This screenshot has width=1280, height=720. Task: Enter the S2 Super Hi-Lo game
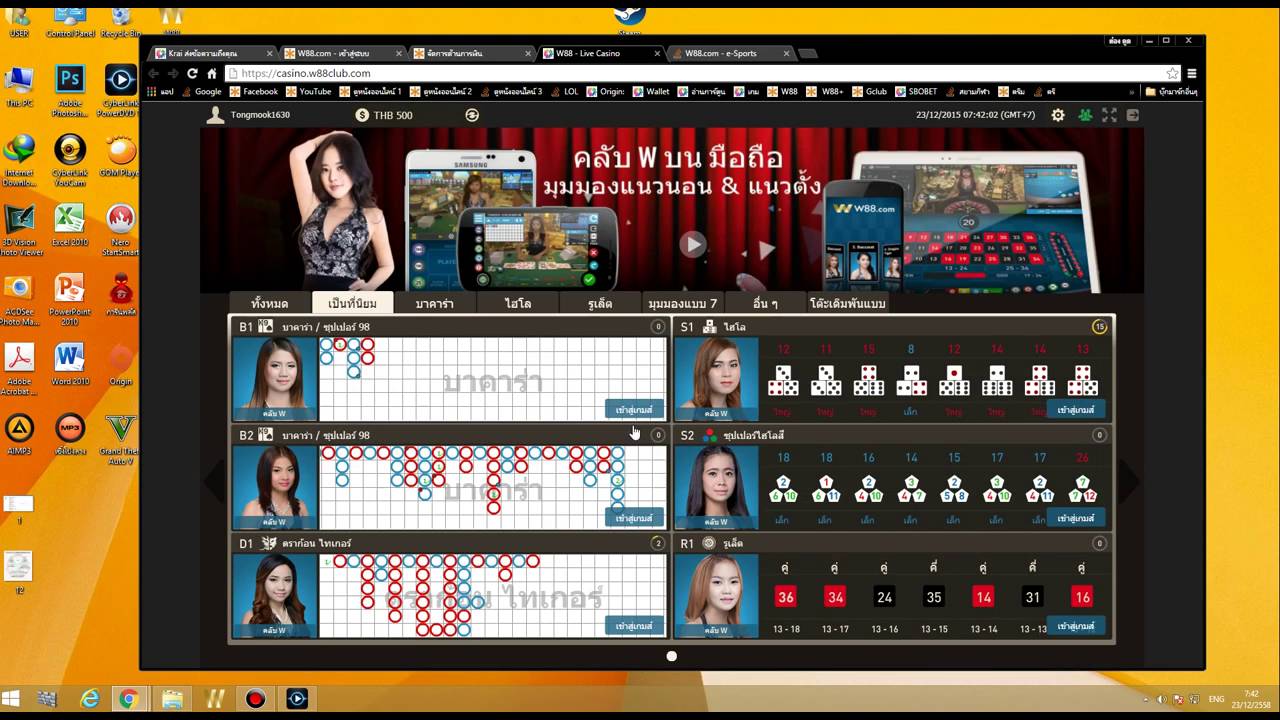(1075, 518)
